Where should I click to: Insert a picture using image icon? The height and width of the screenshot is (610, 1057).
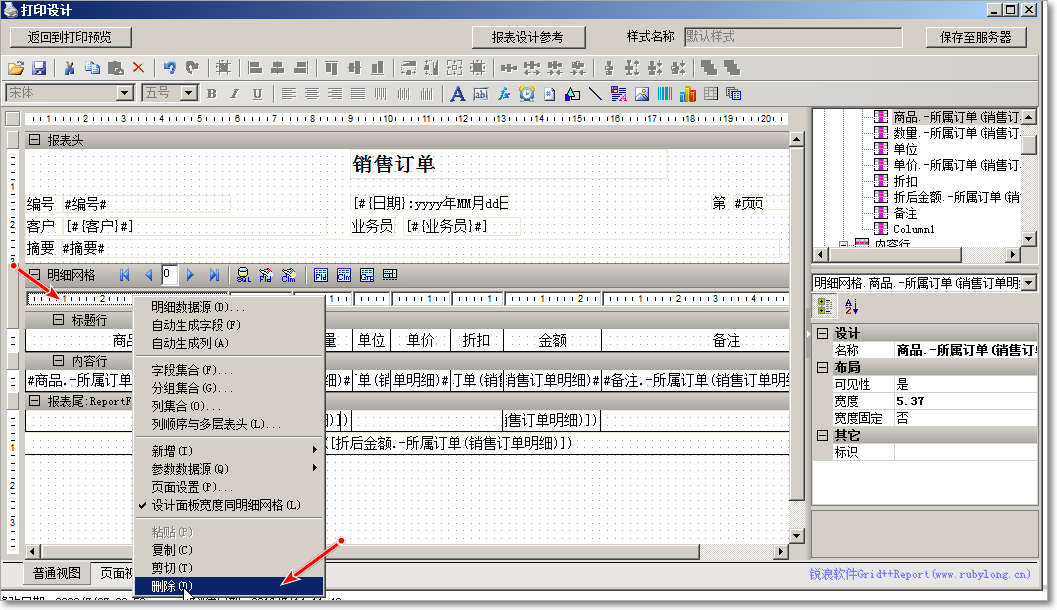pyautogui.click(x=642, y=94)
